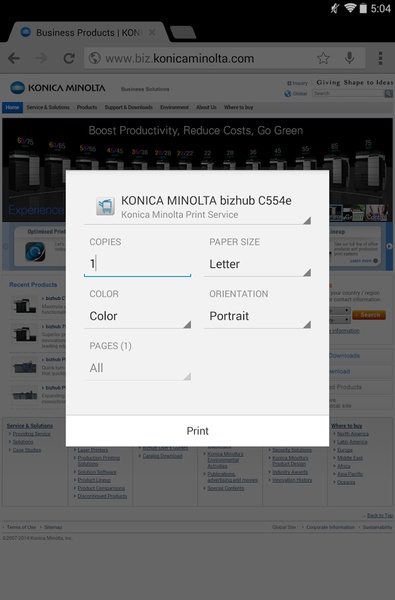Click the orange Search button
The width and height of the screenshot is (395, 600).
(369, 315)
